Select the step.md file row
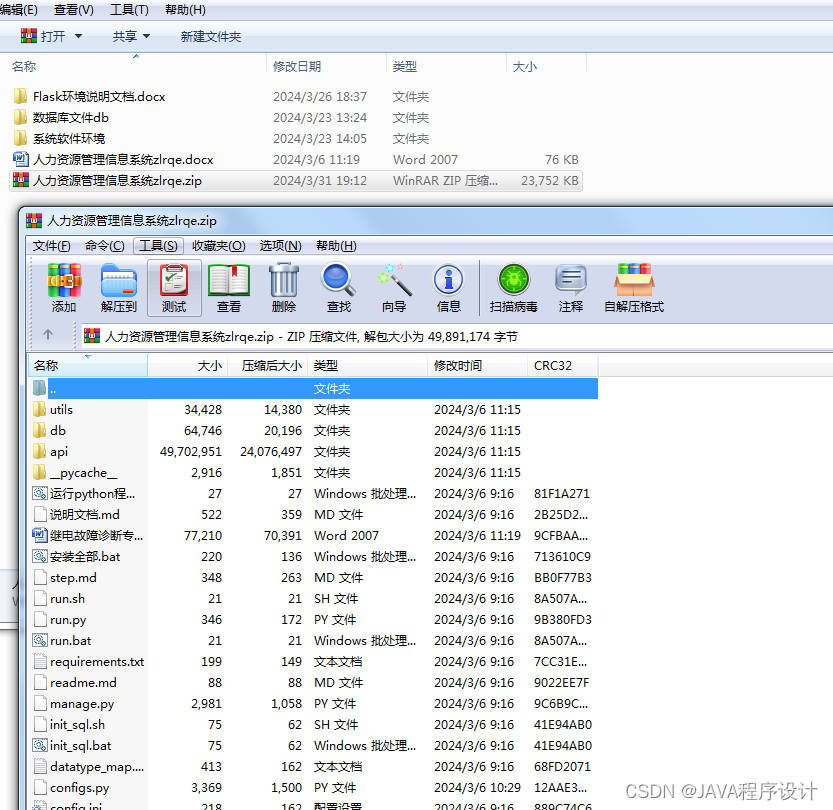This screenshot has width=833, height=810. pyautogui.click(x=313, y=577)
